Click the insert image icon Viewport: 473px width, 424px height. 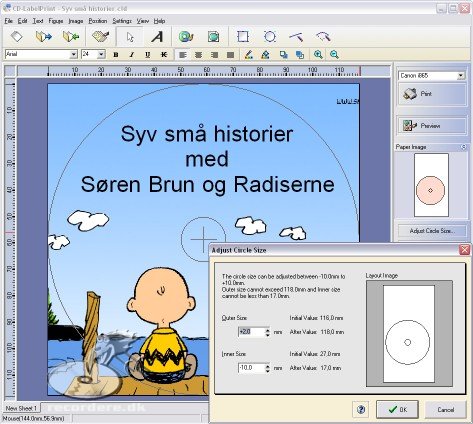point(213,37)
